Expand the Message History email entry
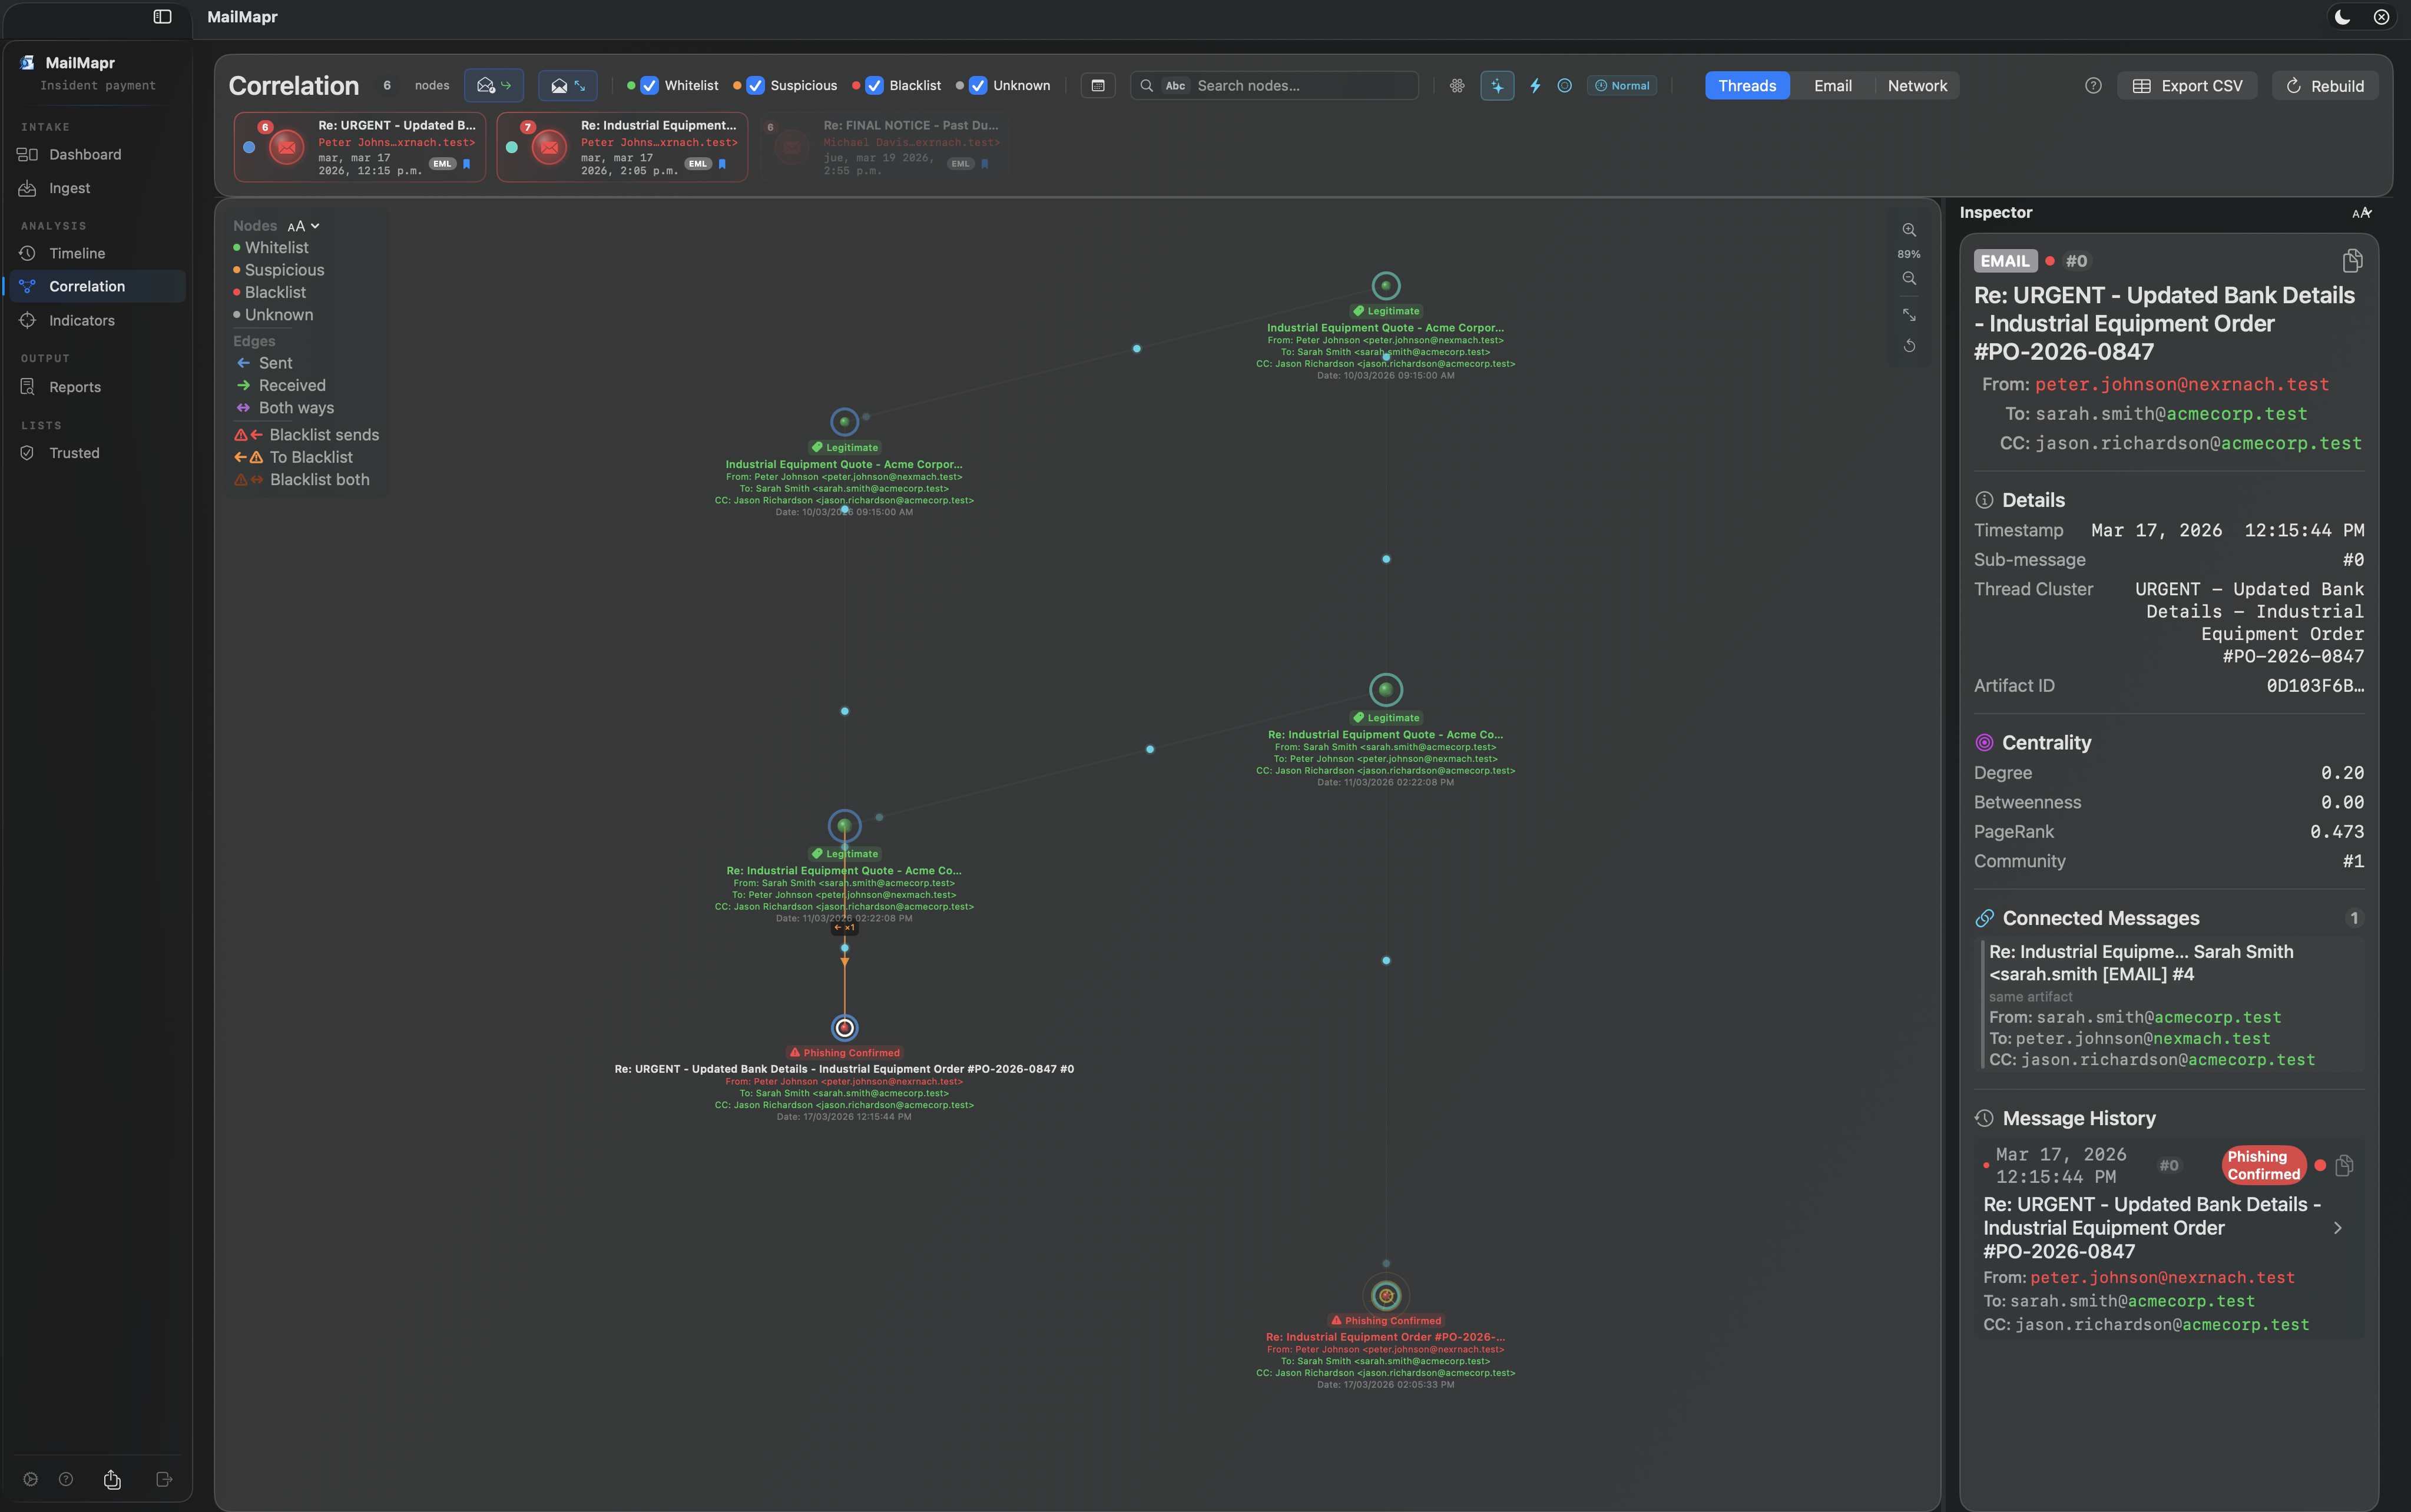Image resolution: width=2411 pixels, height=1512 pixels. pyautogui.click(x=2337, y=1228)
